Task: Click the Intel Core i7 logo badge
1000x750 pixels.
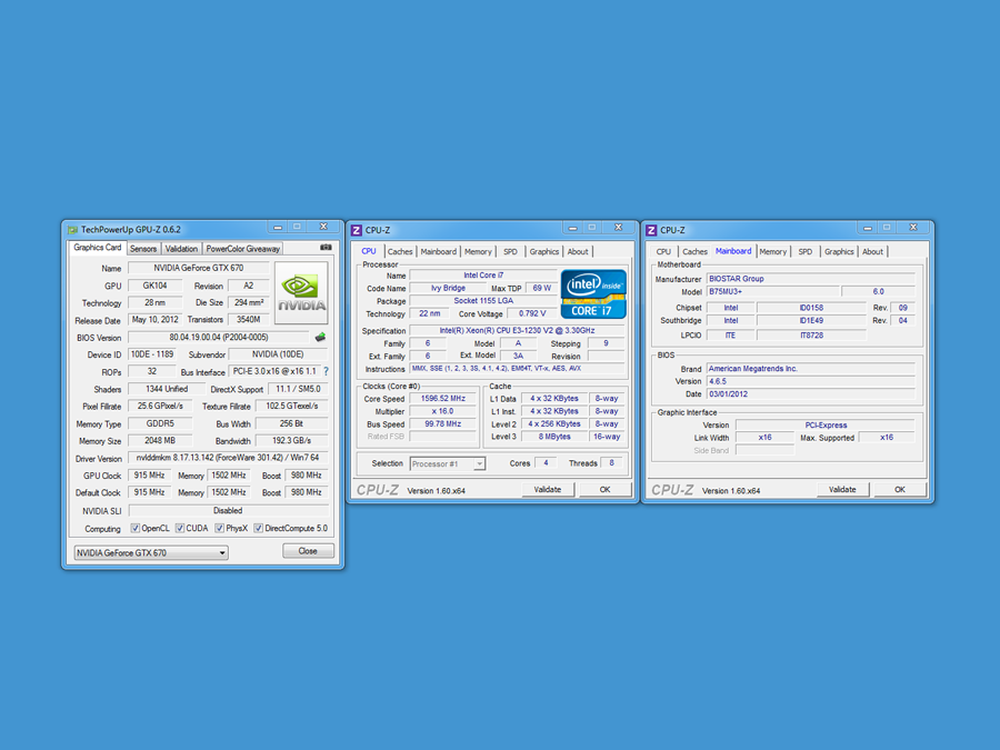Action: coord(593,294)
